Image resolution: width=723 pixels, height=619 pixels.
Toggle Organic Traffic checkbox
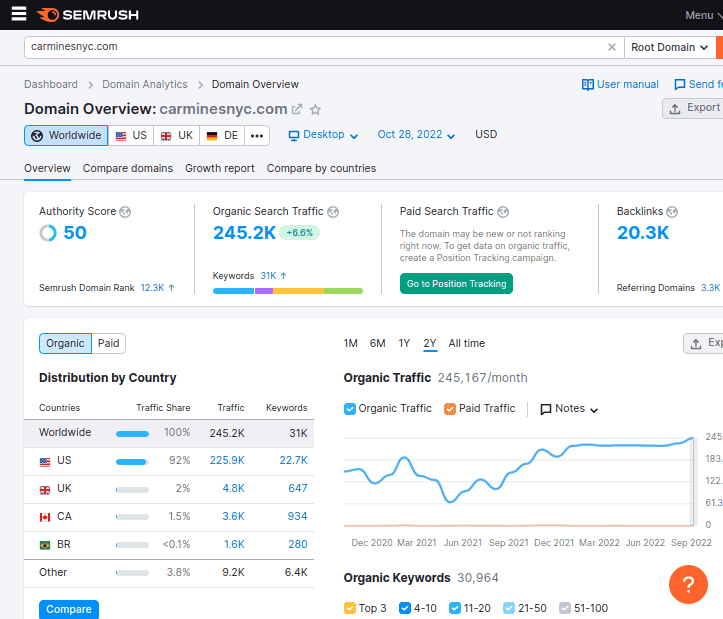pos(350,409)
